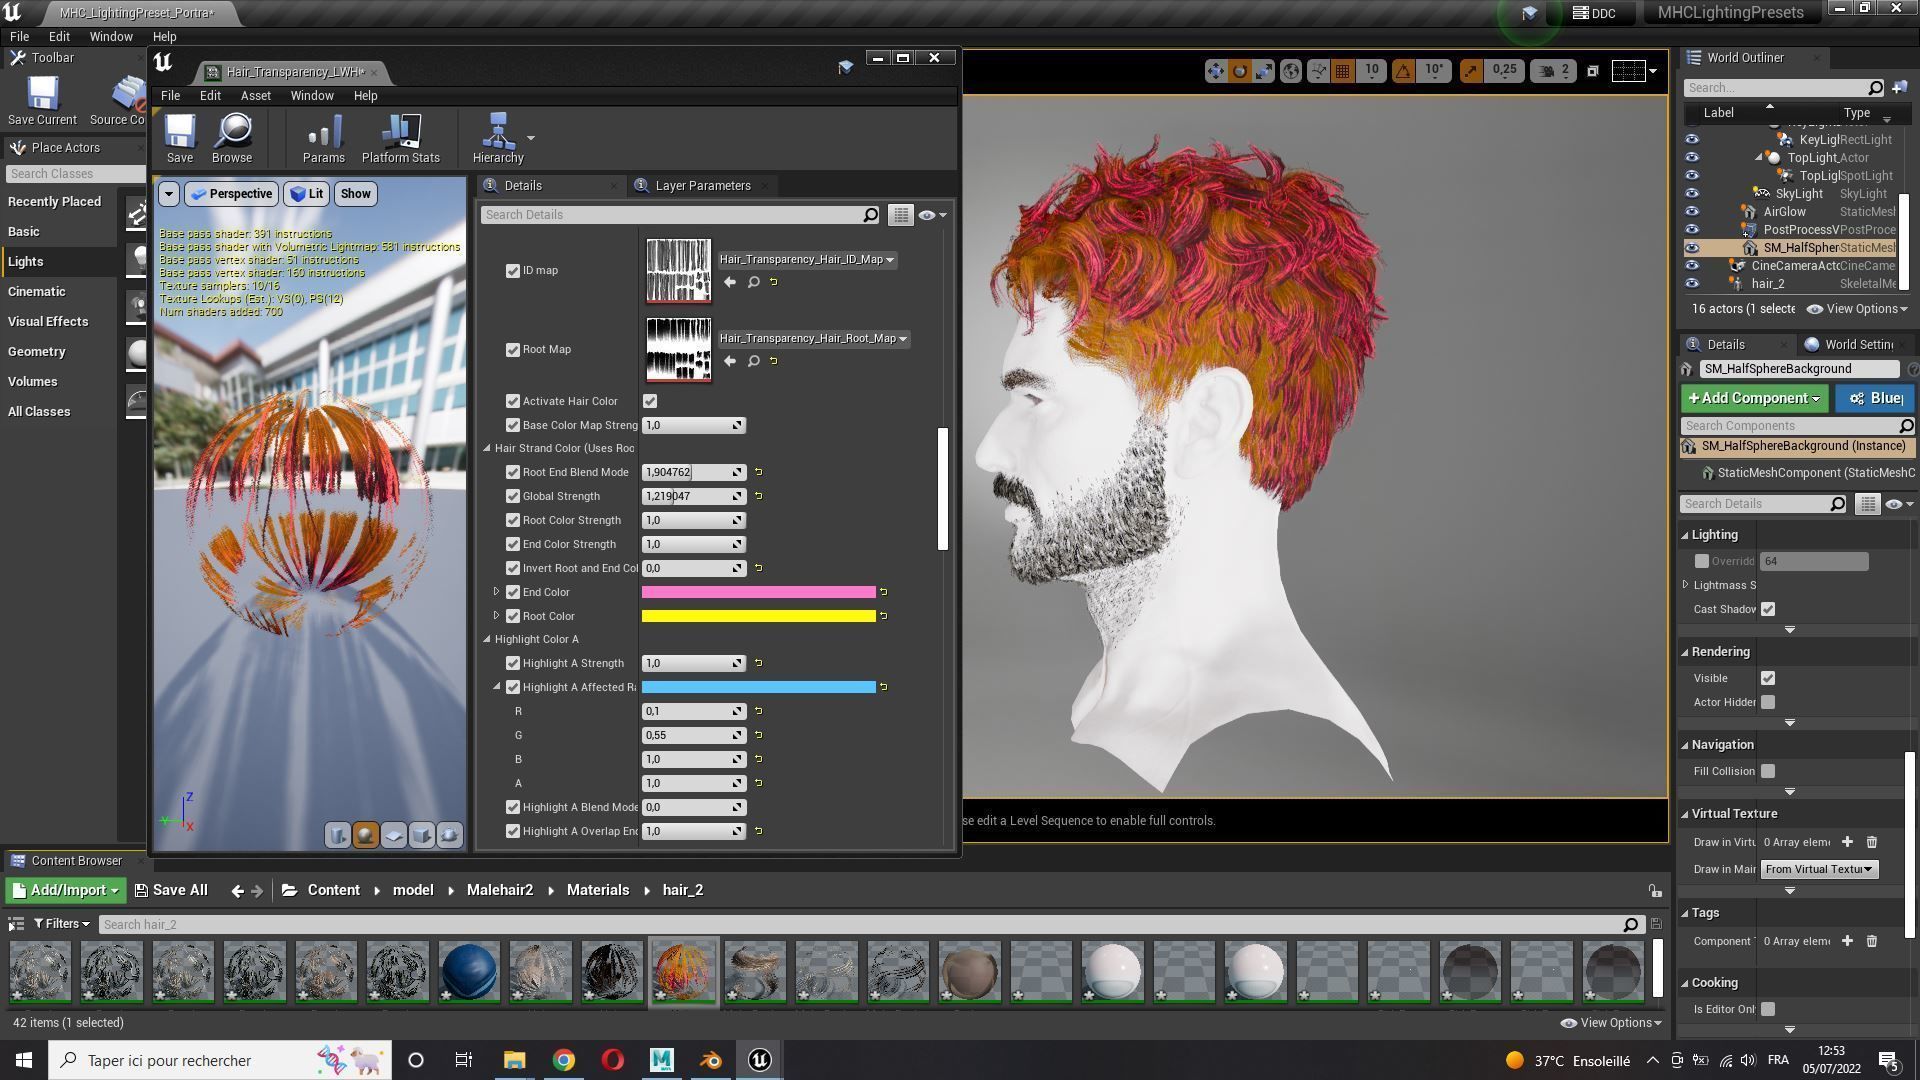This screenshot has width=1920, height=1080.
Task: Use selected asset for Root Map
Action: (730, 361)
